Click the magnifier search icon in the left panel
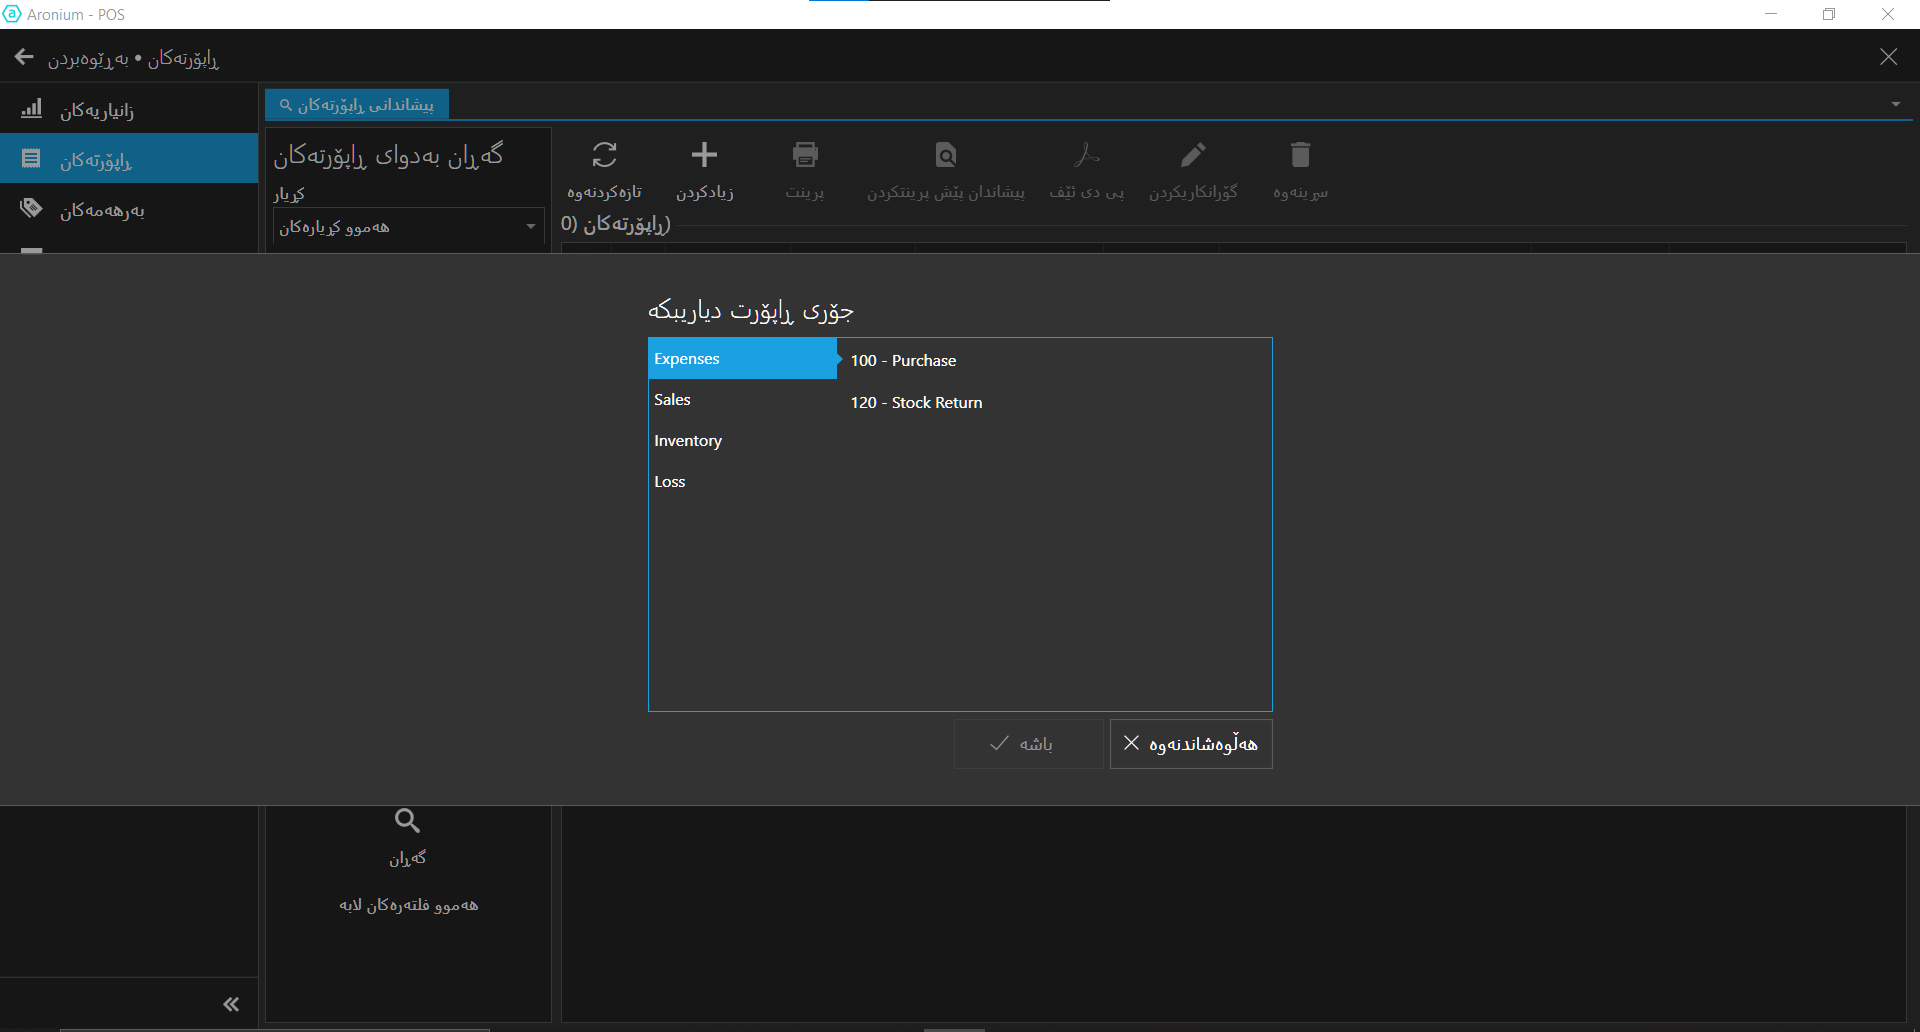The width and height of the screenshot is (1920, 1032). pyautogui.click(x=407, y=822)
